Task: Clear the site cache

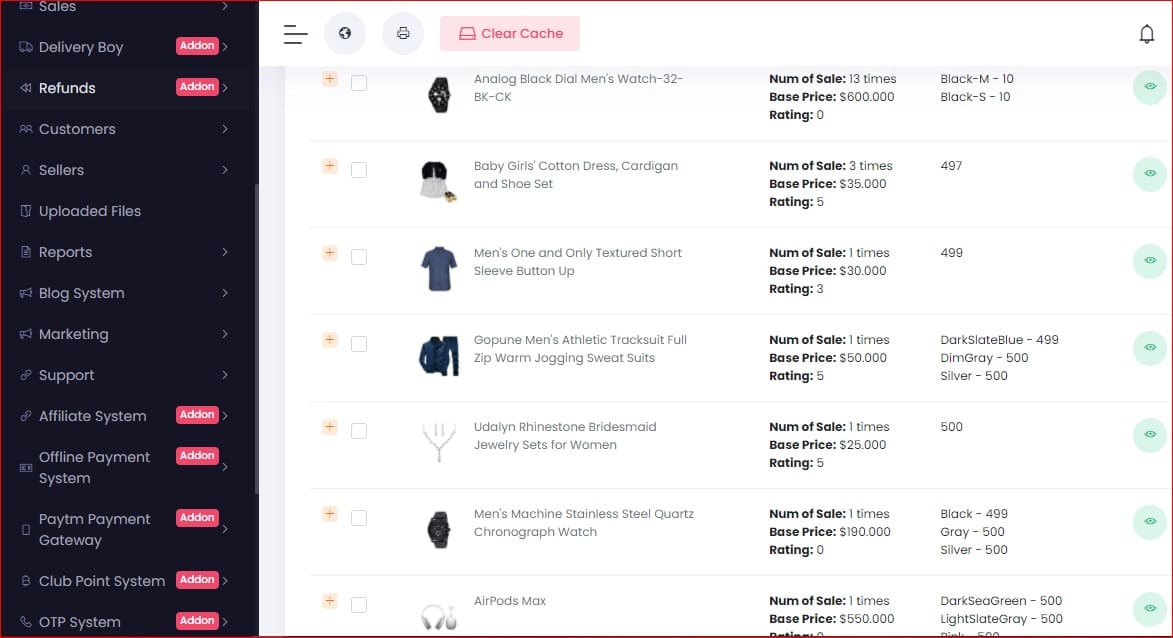Action: tap(509, 34)
